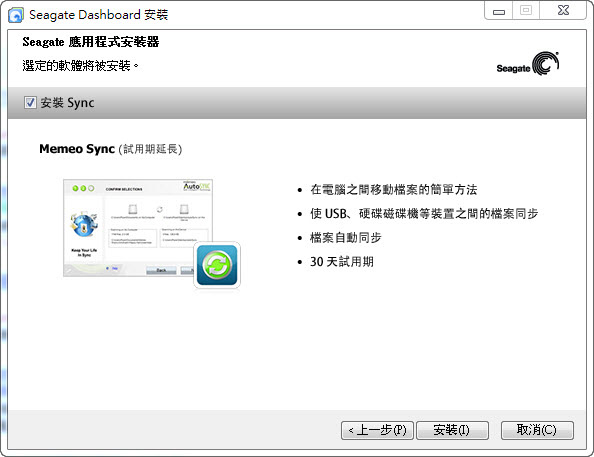Click the Seagate 應用程式安裝器 heading
Viewport: 594px width, 457px height.
(91, 42)
